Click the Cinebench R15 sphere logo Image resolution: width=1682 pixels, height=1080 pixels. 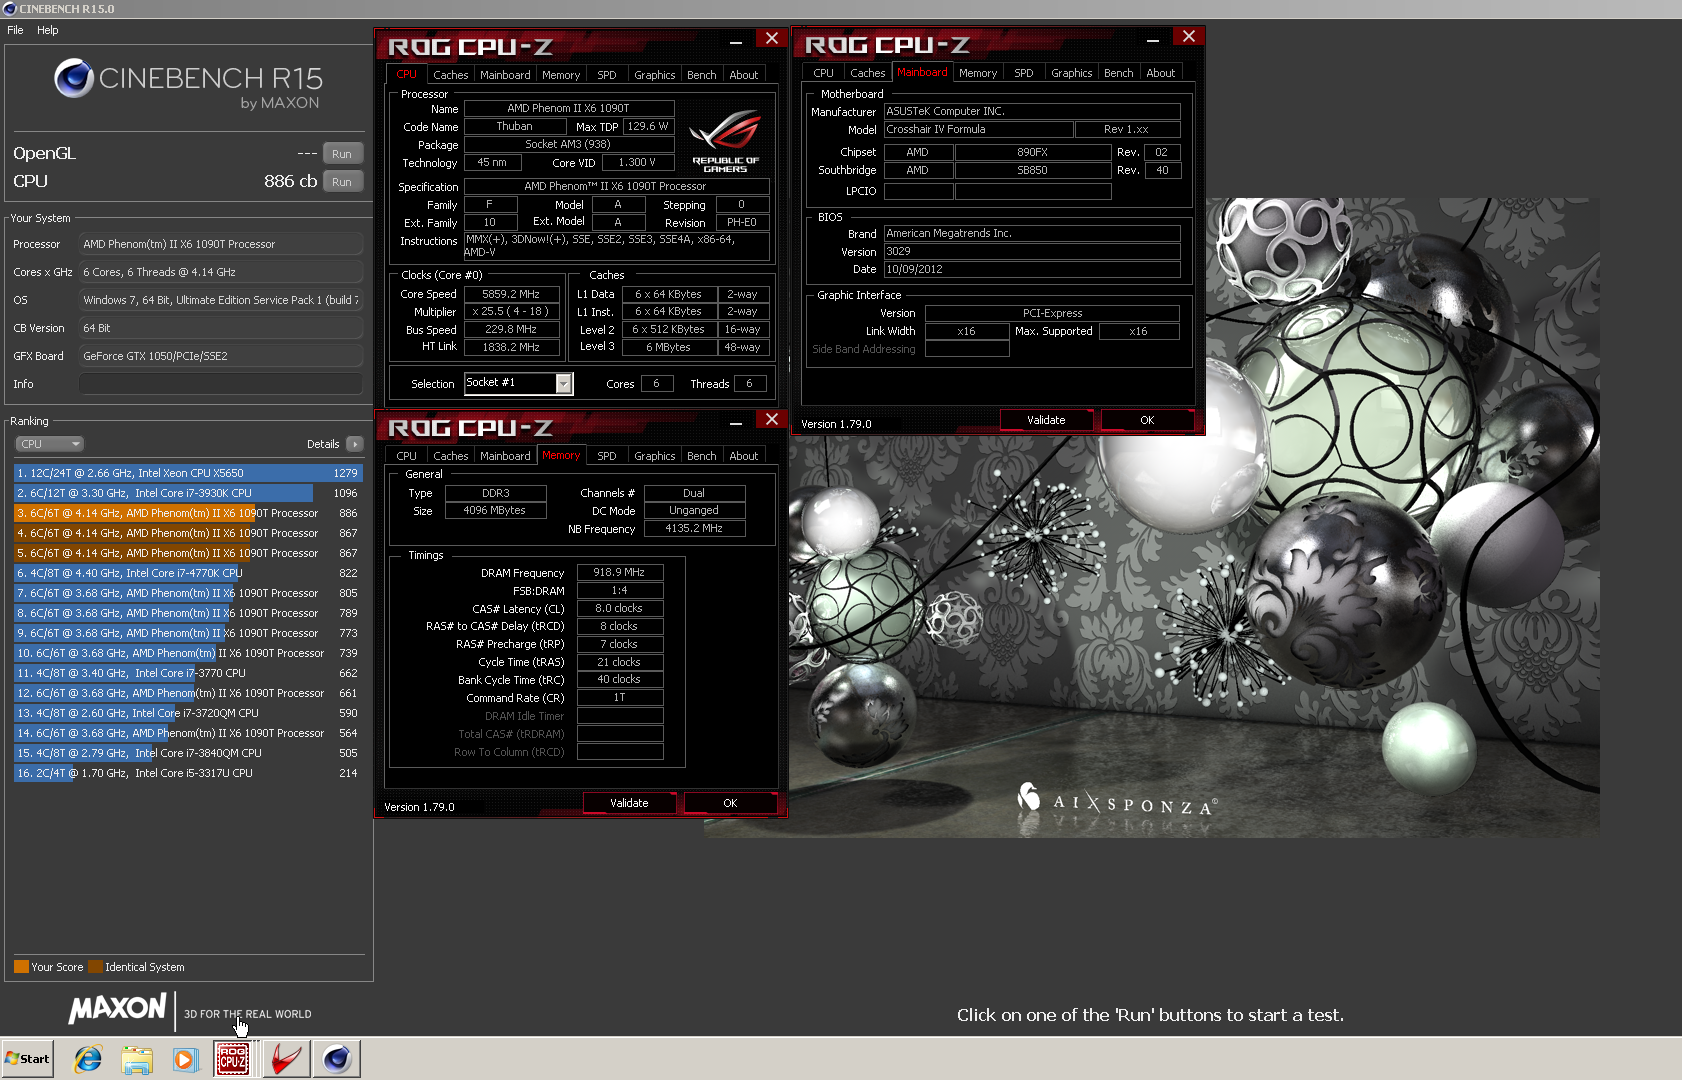pos(74,78)
